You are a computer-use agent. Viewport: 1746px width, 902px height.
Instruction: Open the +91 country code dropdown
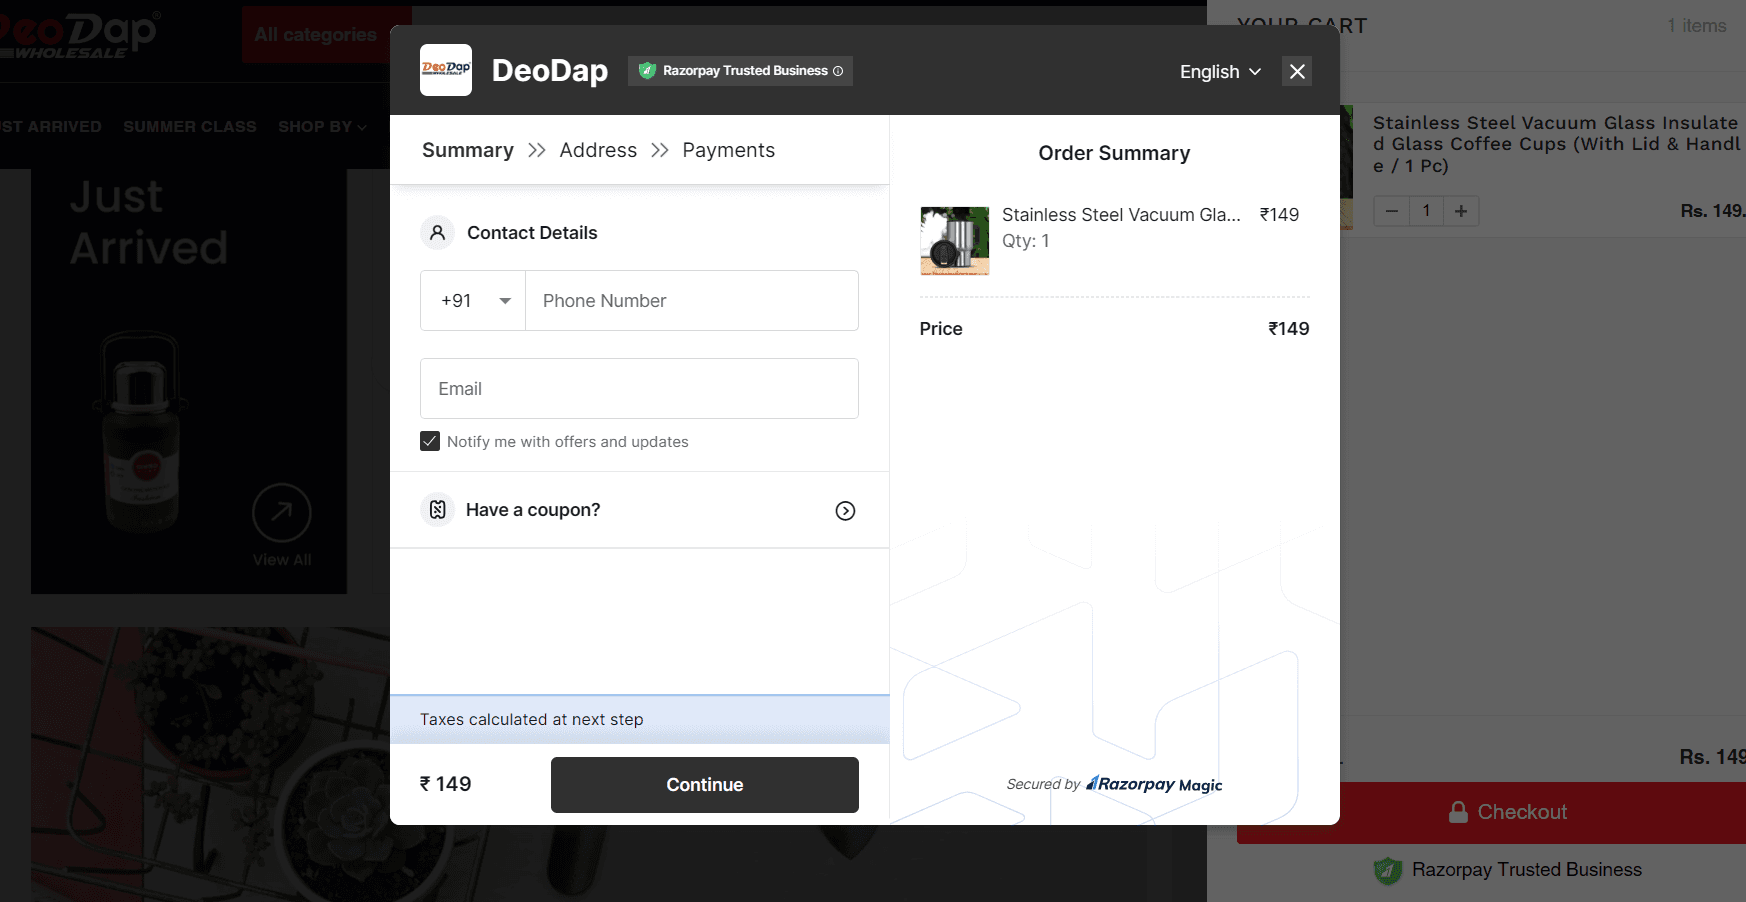coord(473,300)
